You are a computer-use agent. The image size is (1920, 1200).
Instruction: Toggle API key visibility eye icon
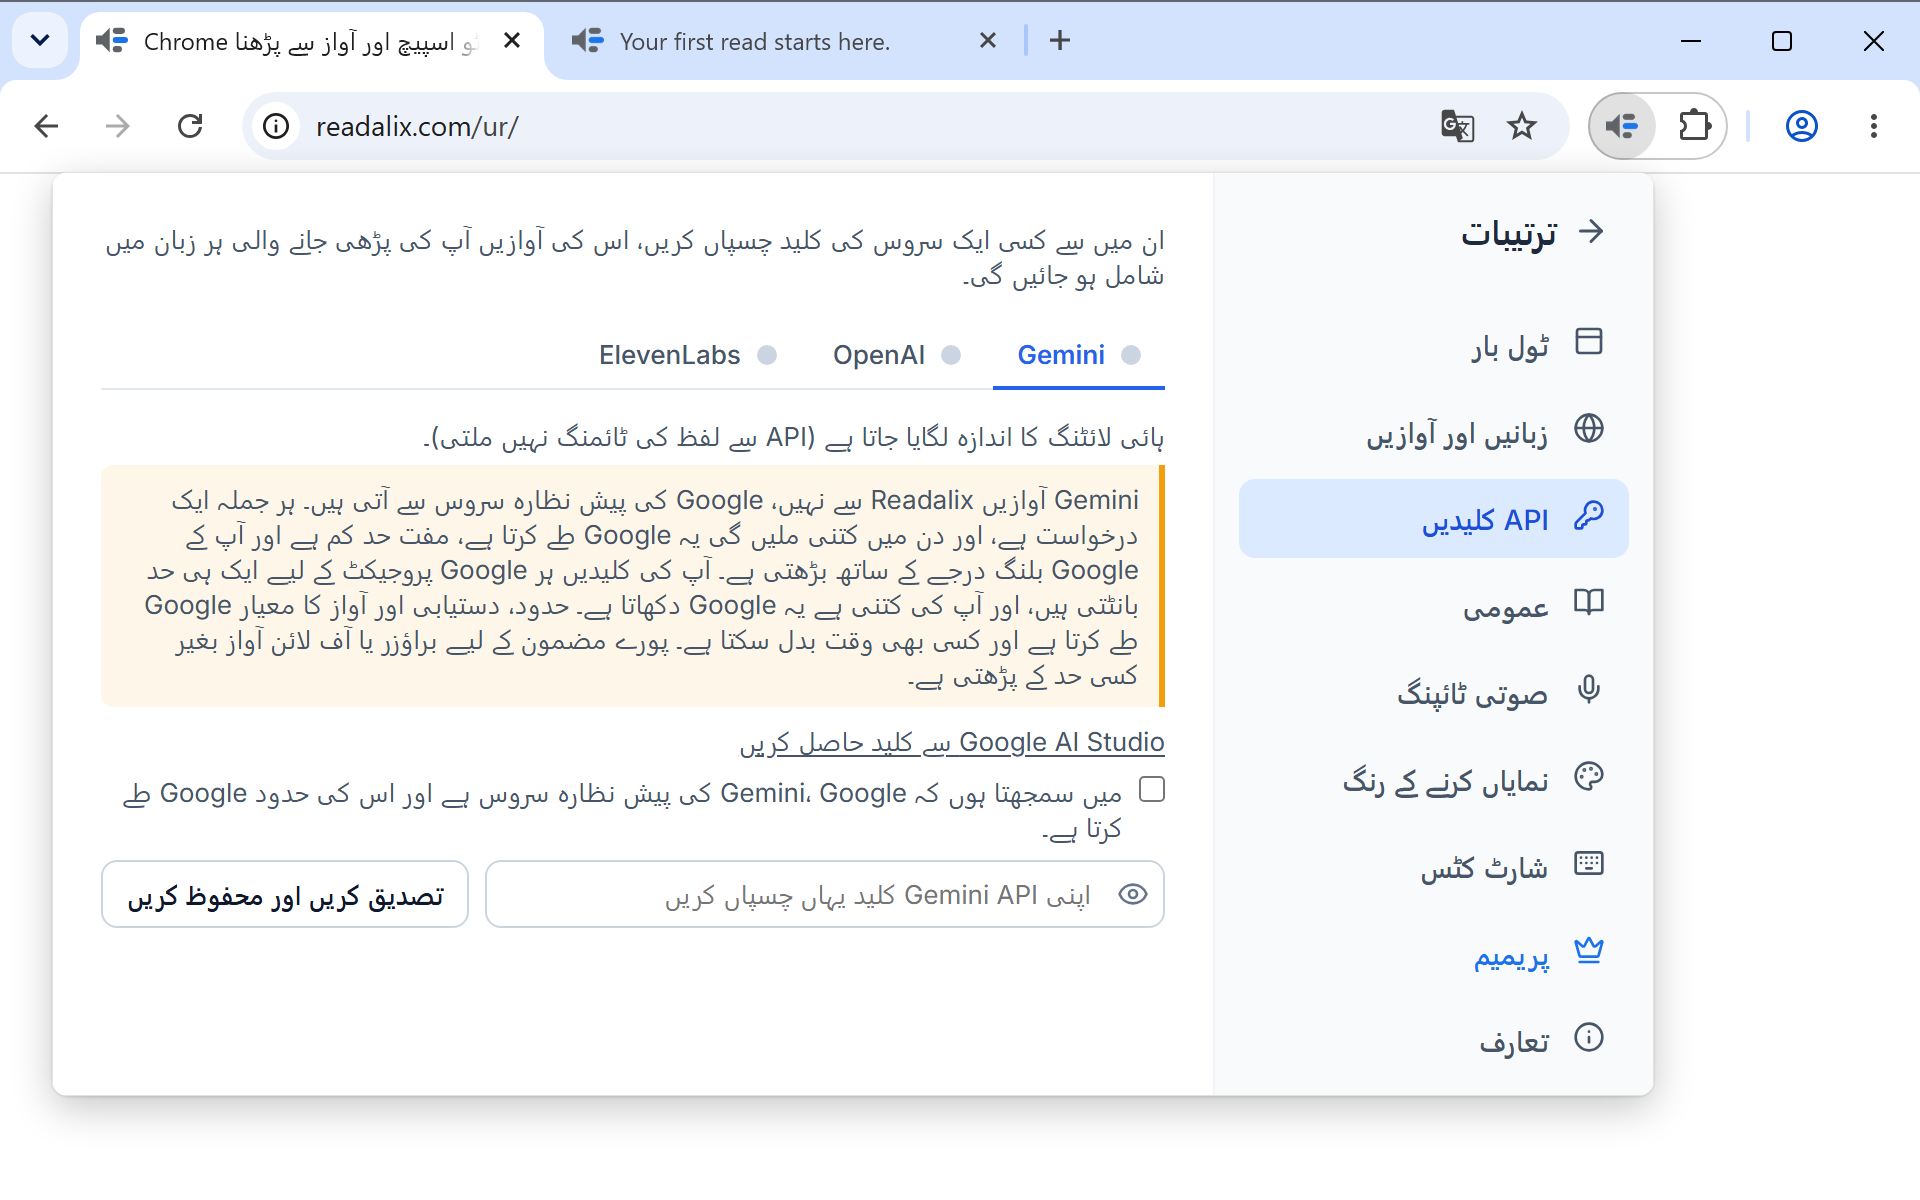pyautogui.click(x=1133, y=894)
